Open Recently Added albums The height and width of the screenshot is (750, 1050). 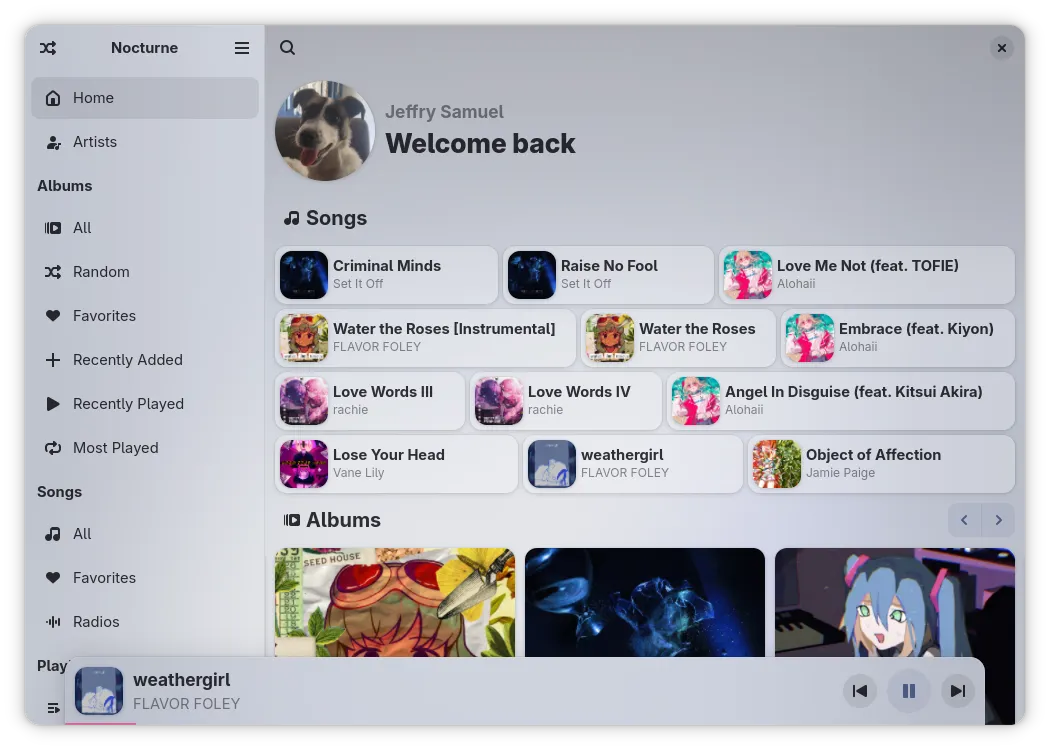(x=145, y=360)
